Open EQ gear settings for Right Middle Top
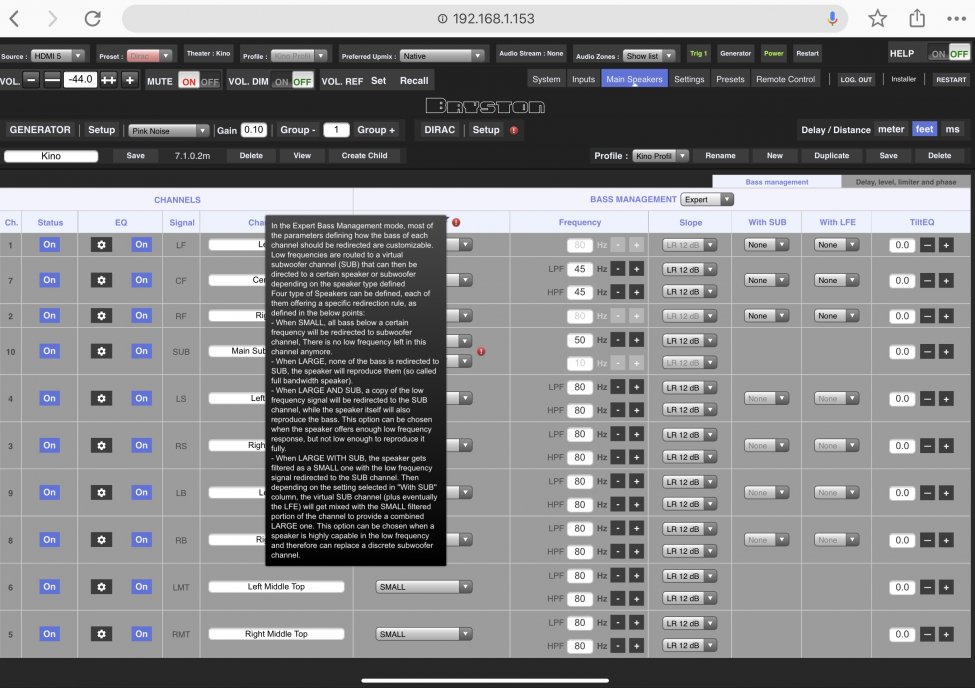975x688 pixels. [x=100, y=634]
